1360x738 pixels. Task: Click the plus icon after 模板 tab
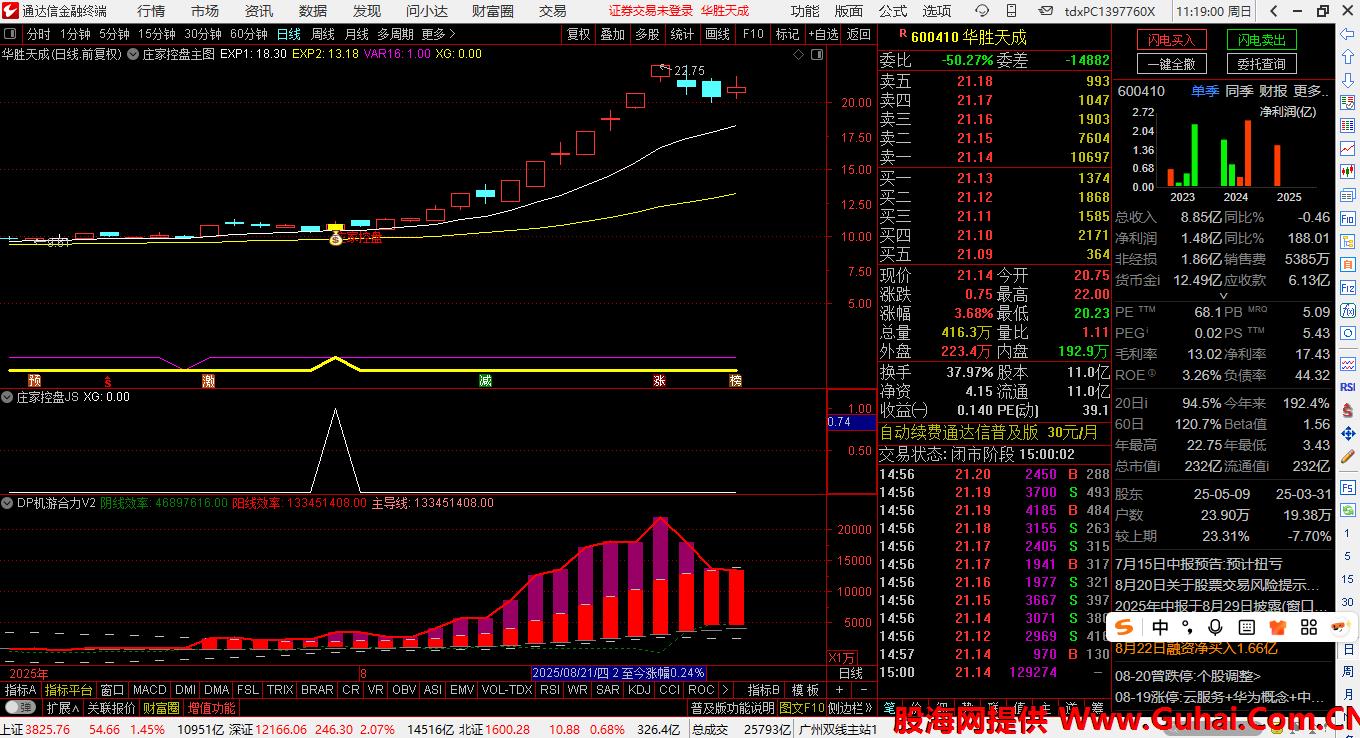tap(838, 690)
